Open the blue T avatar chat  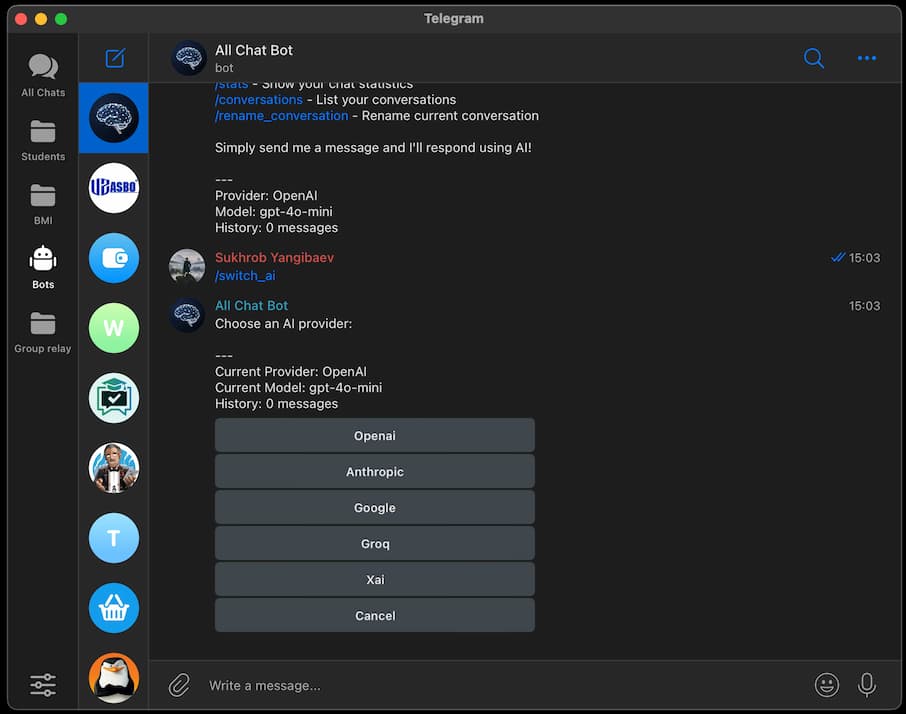[x=114, y=538]
